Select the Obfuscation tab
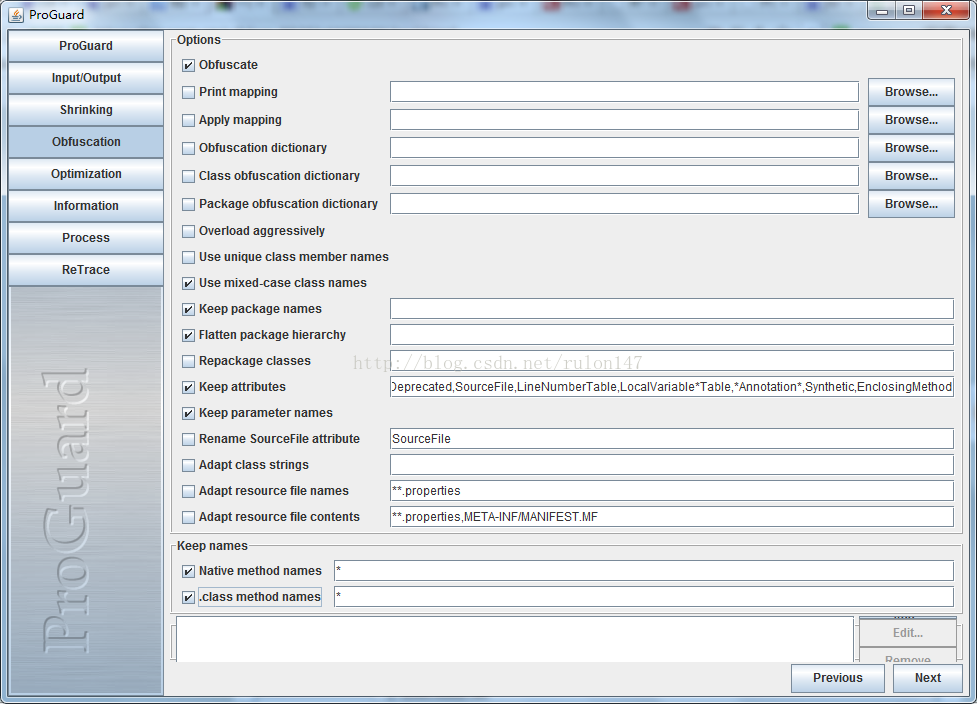The image size is (977, 704). 86,142
